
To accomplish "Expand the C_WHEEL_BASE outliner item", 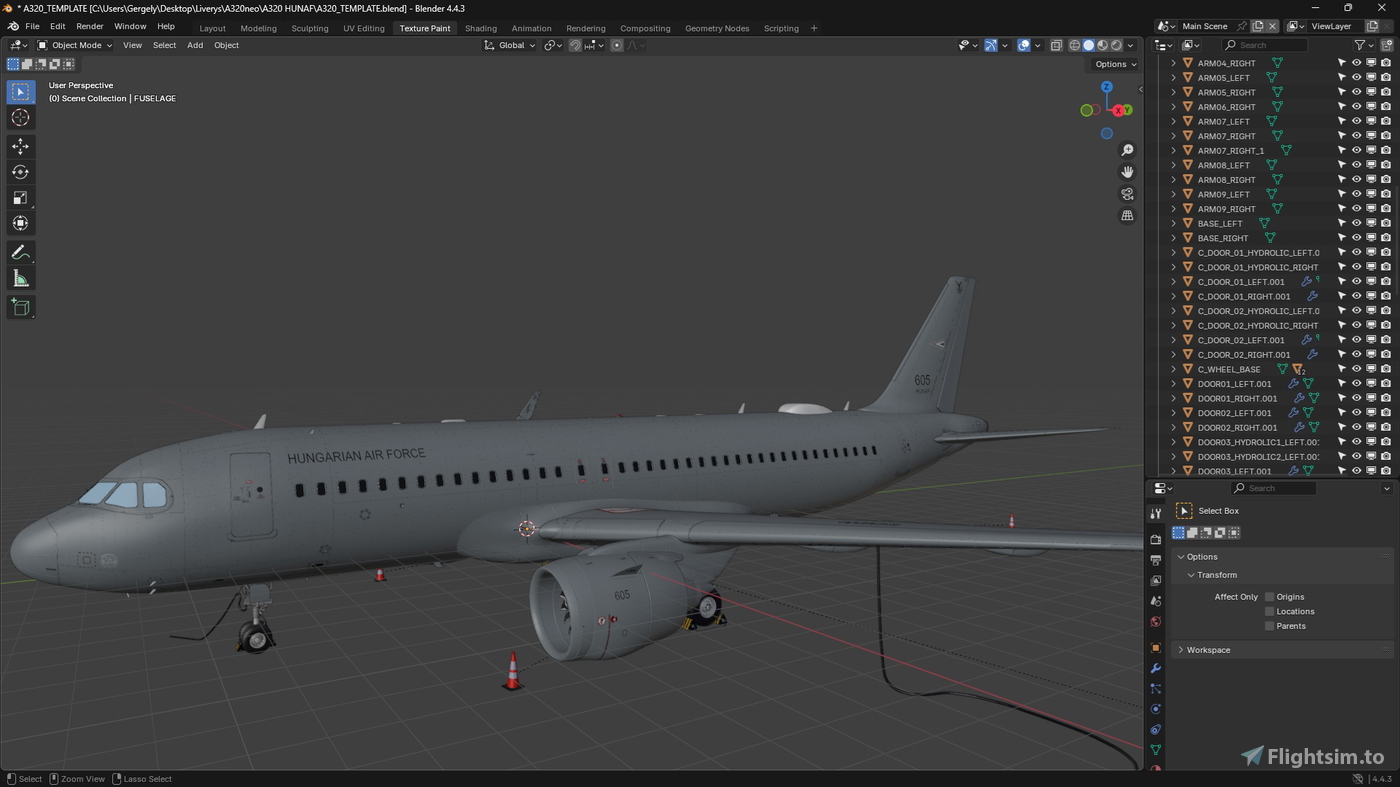I will tap(1172, 369).
